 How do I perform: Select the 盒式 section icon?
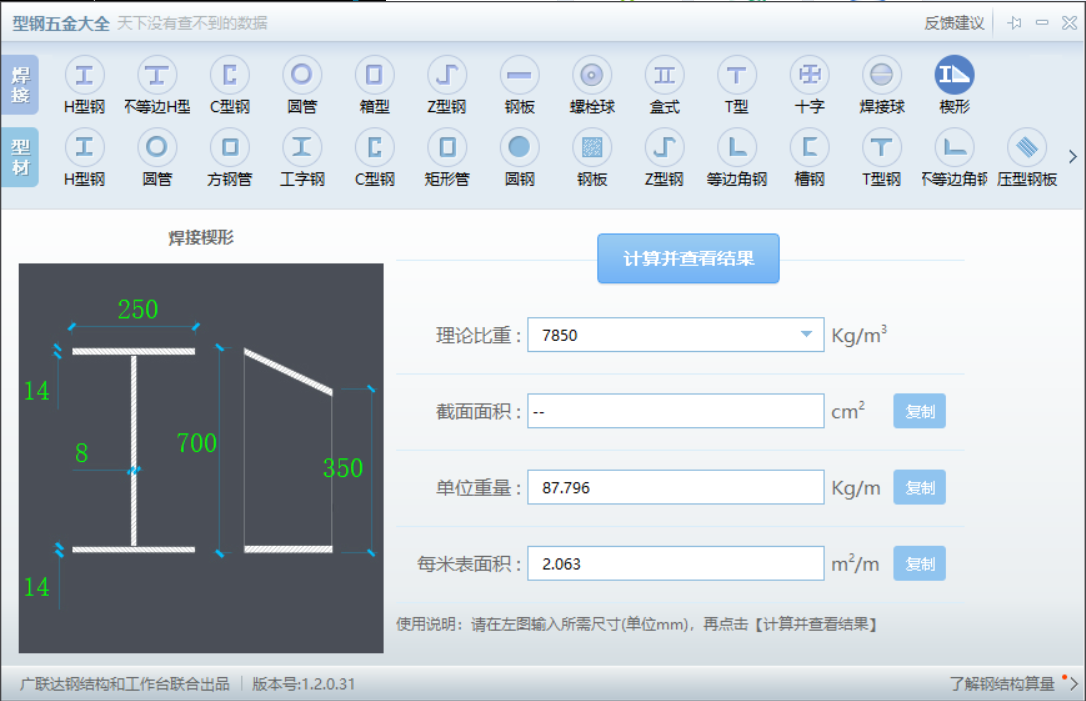664,75
